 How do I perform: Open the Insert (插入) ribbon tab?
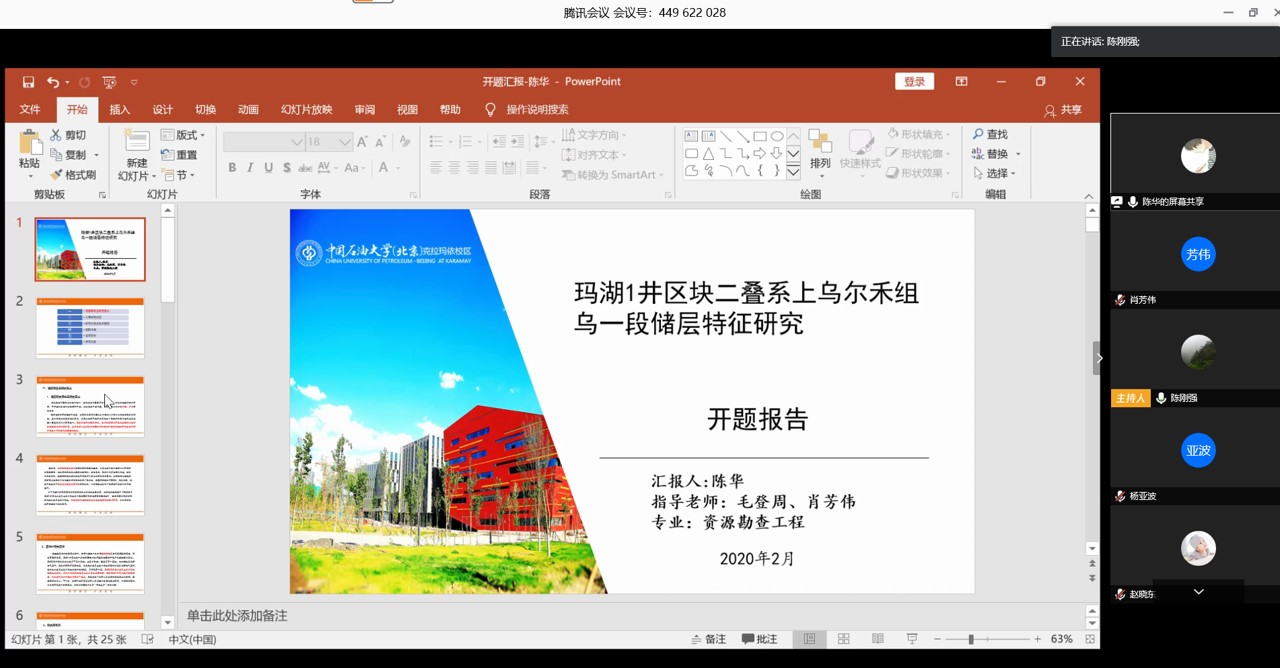(119, 110)
